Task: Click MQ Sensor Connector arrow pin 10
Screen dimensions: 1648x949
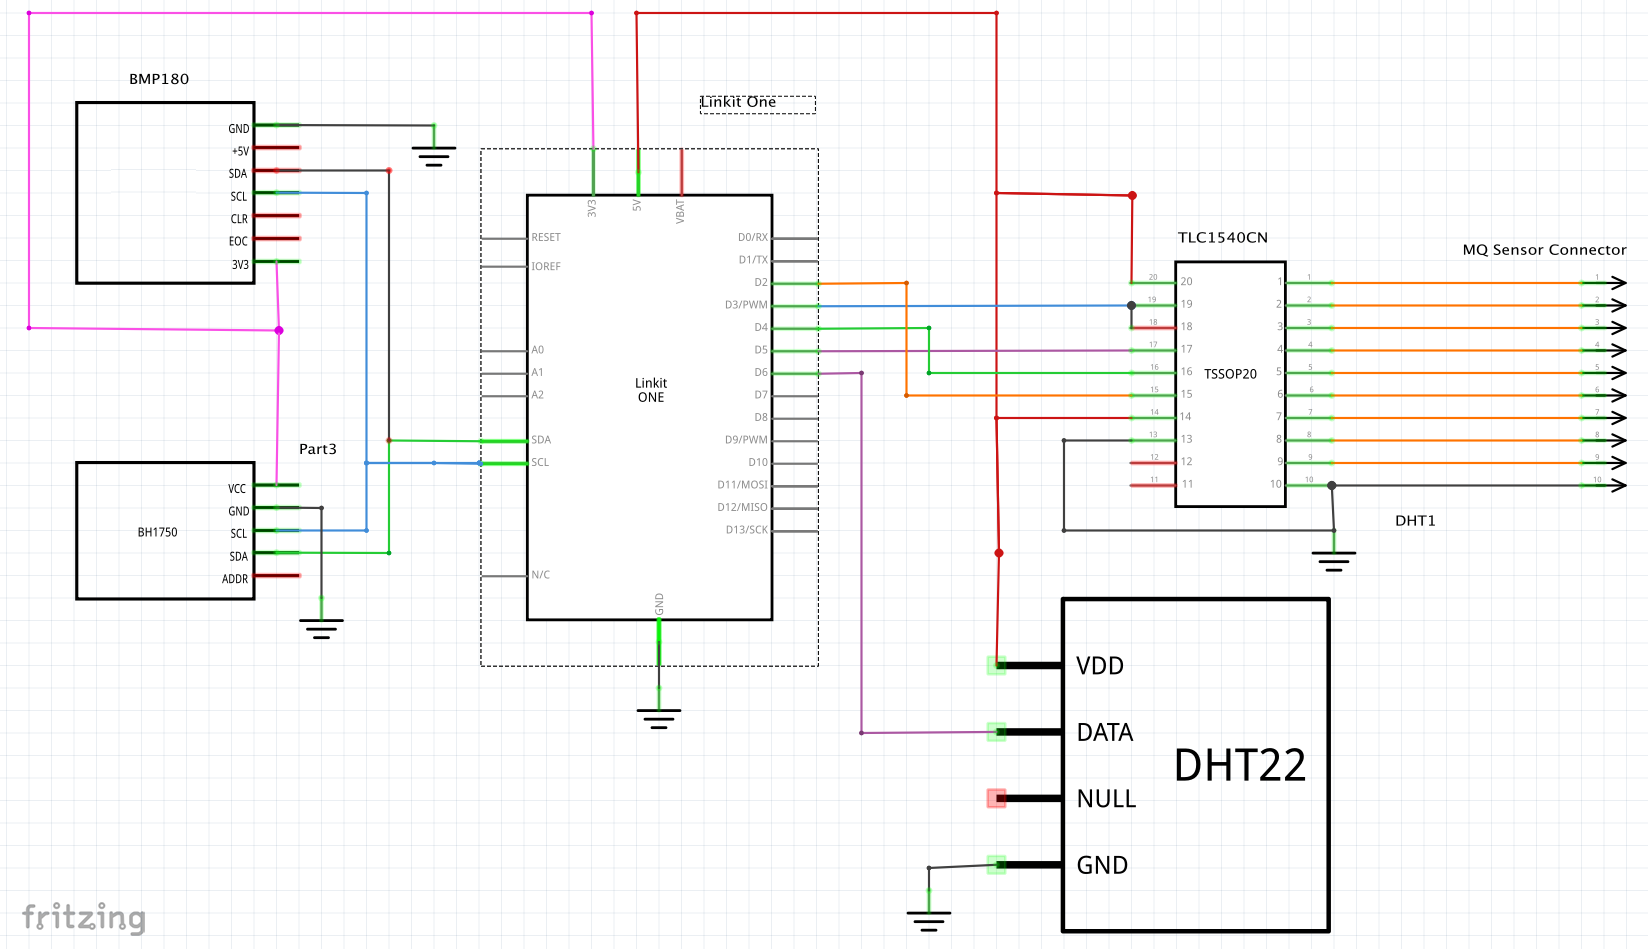Action: 1604,485
